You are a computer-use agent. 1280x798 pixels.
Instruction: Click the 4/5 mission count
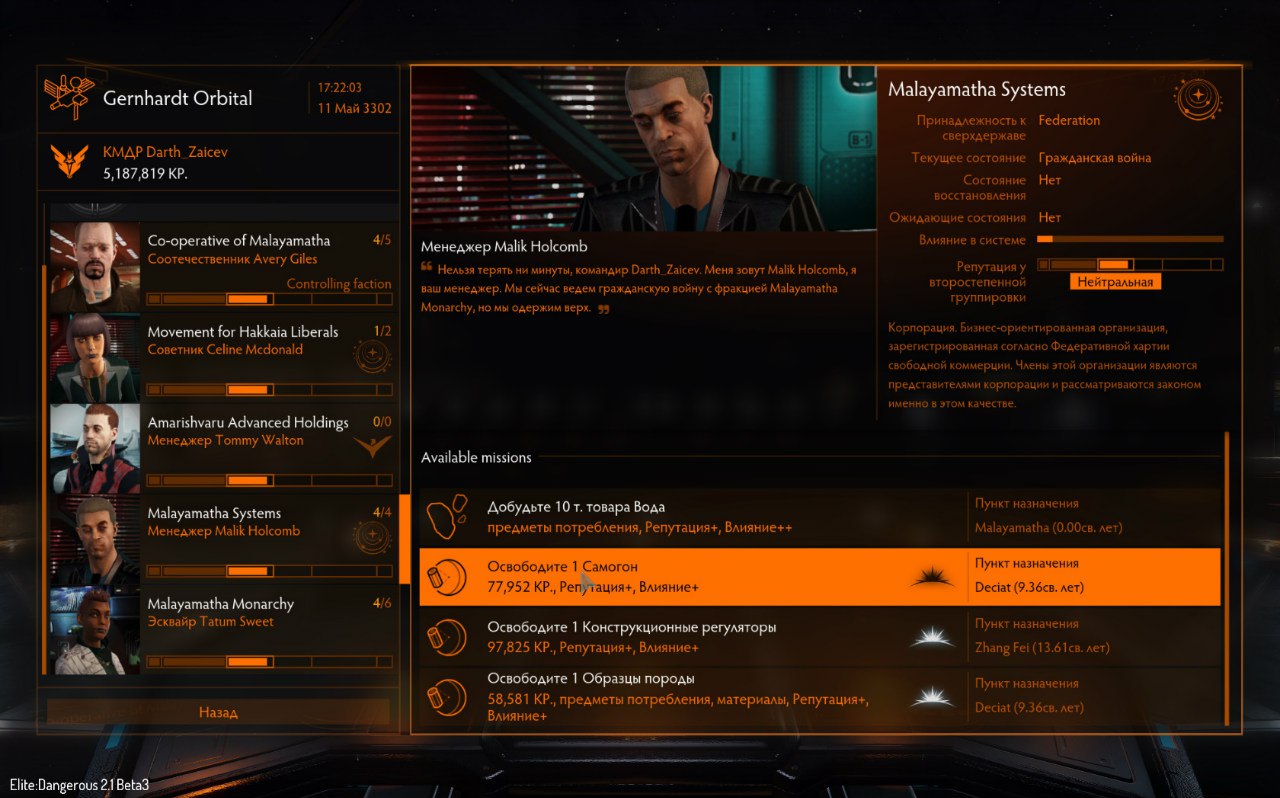click(x=382, y=240)
